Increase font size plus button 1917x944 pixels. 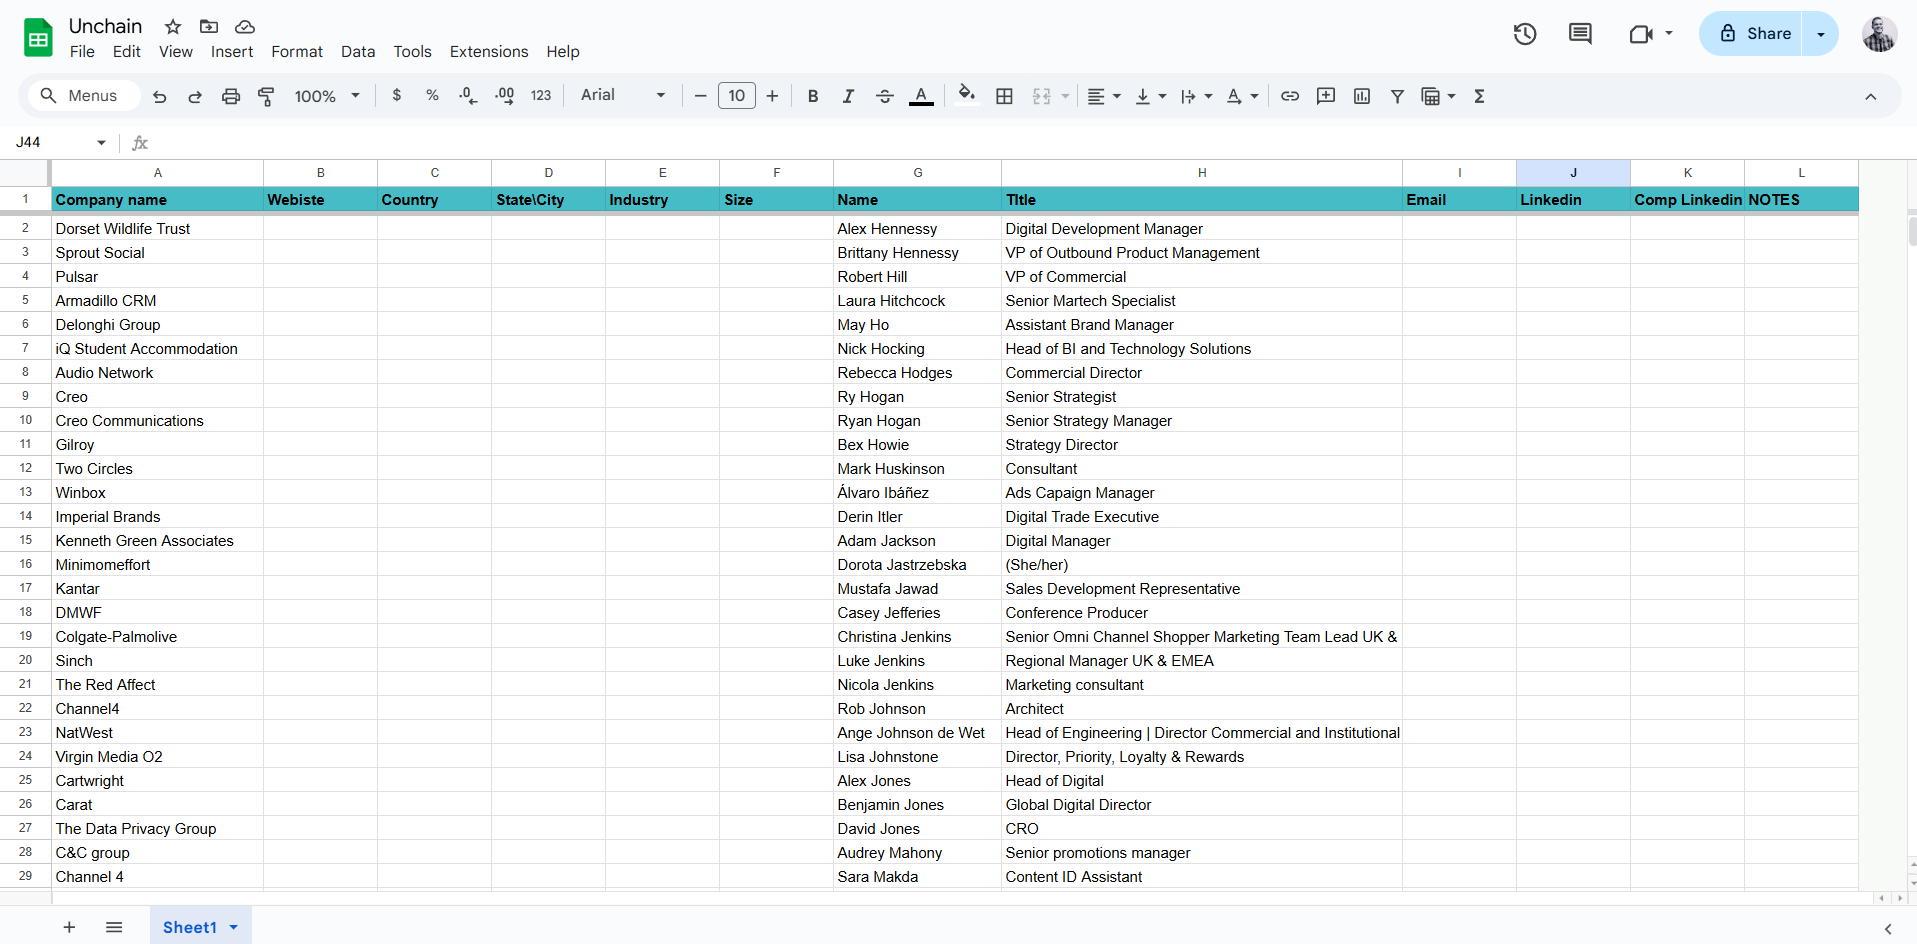pyautogui.click(x=772, y=96)
